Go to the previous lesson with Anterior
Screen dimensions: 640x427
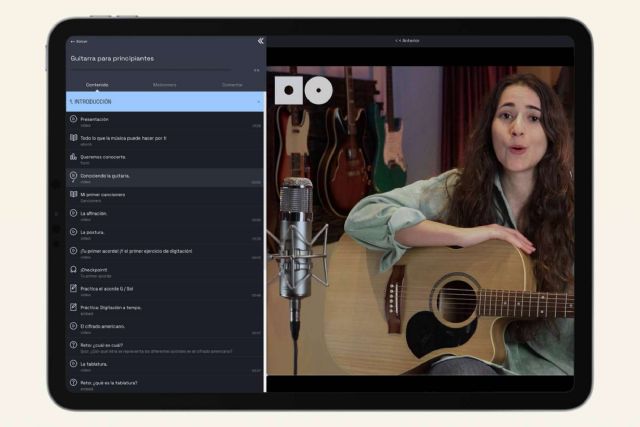(408, 41)
